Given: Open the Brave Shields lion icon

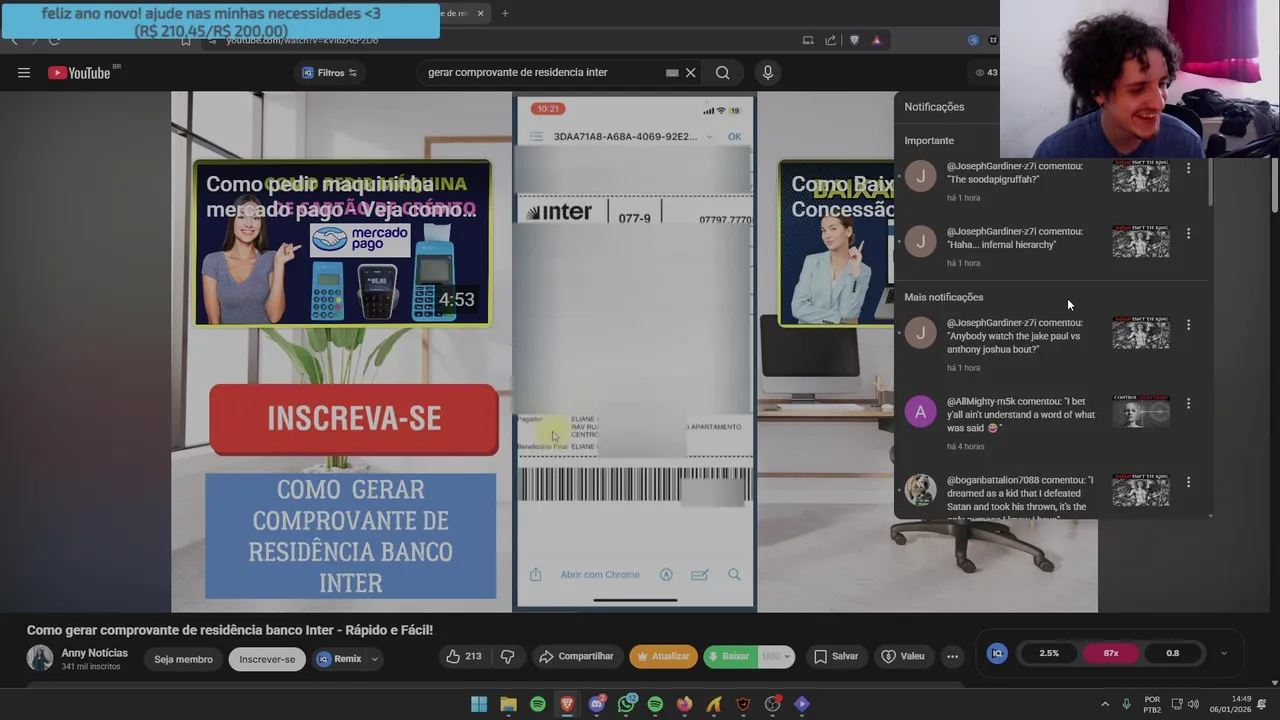Looking at the screenshot, I should coord(854,40).
